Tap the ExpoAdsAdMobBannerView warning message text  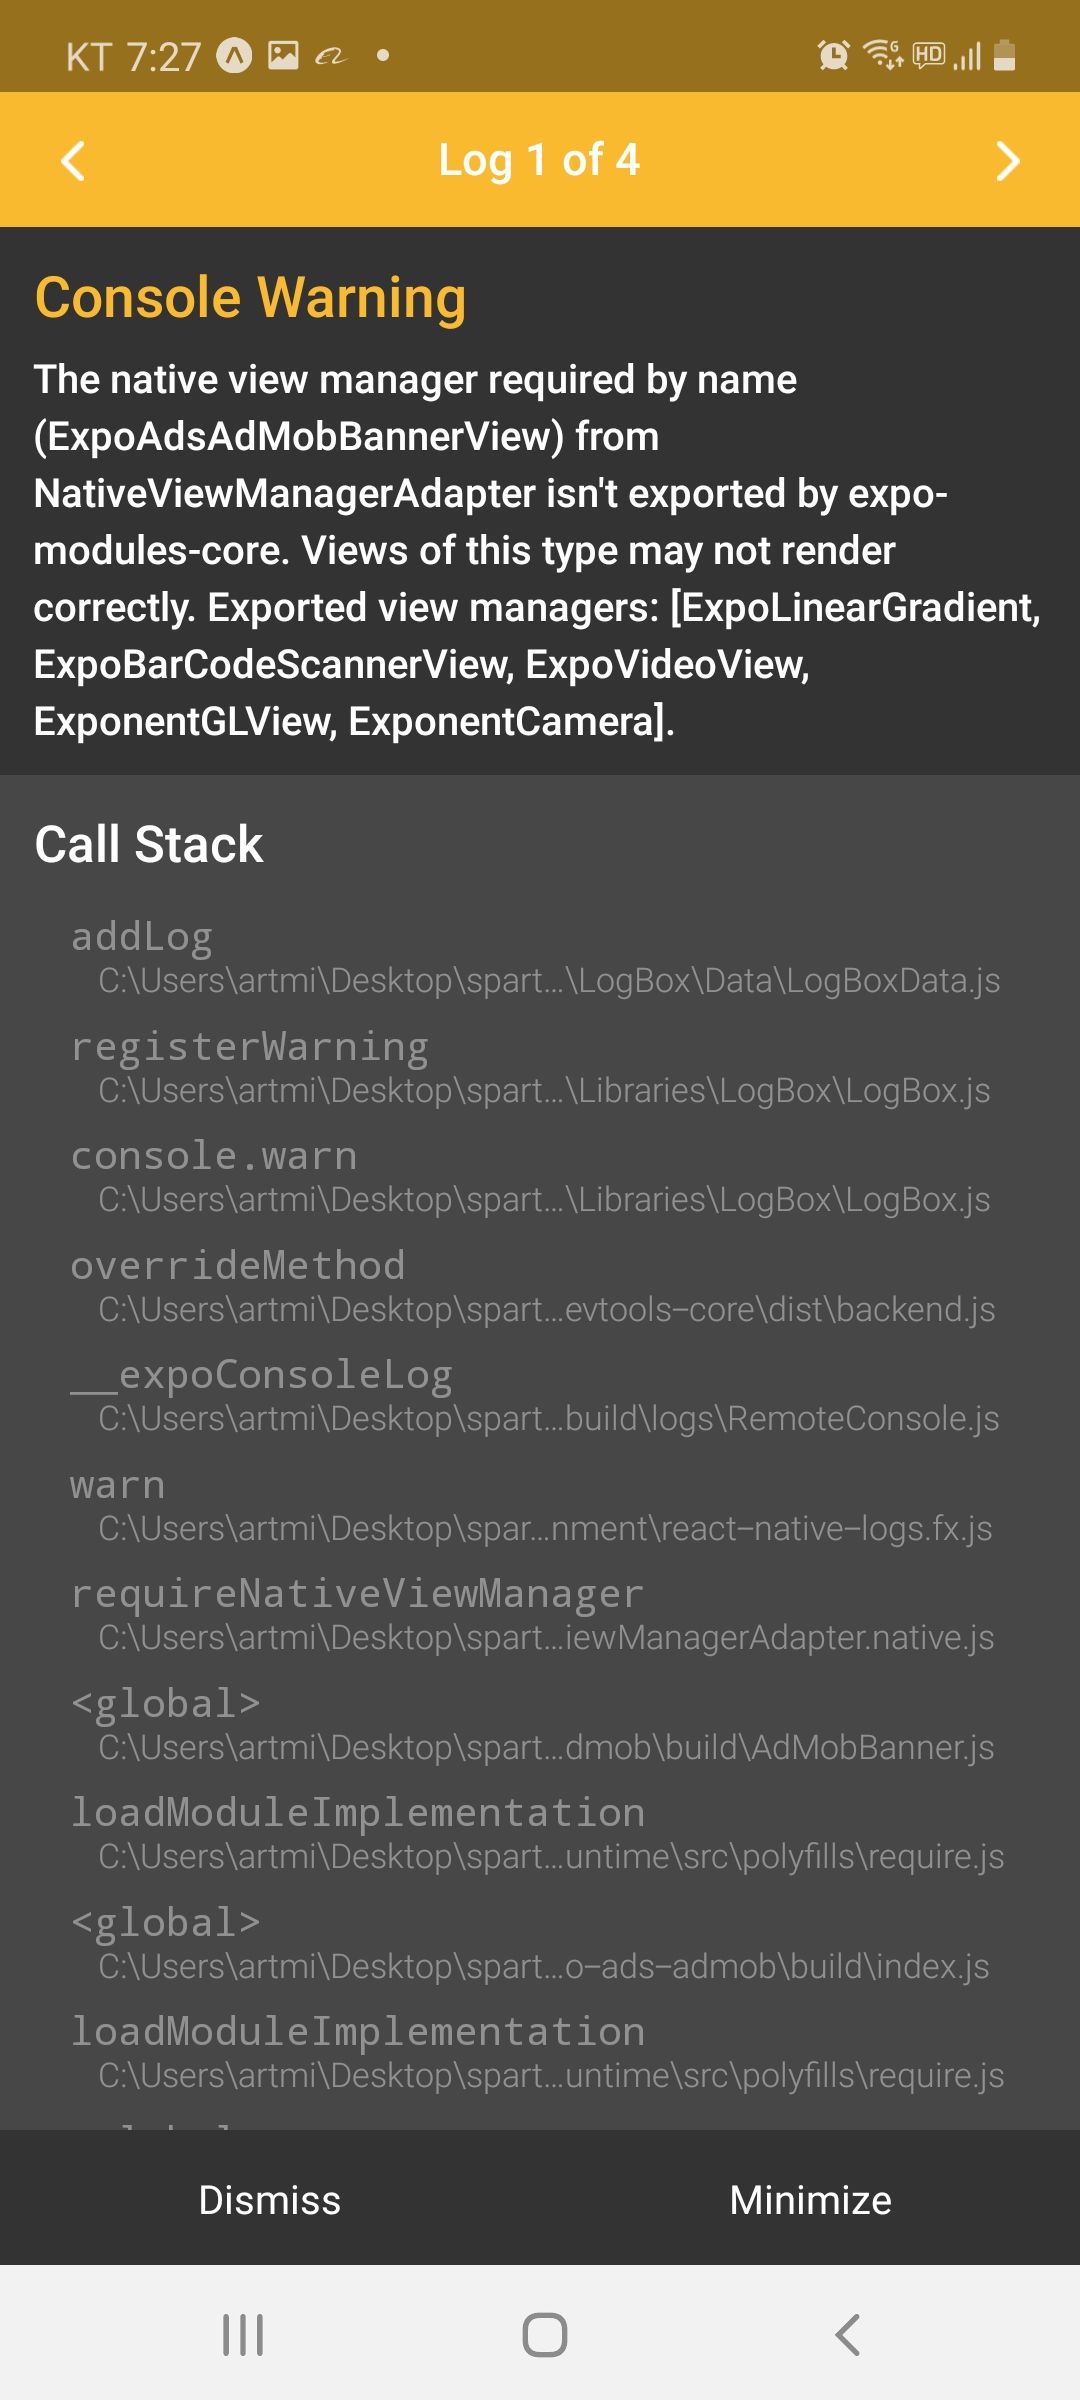538,550
